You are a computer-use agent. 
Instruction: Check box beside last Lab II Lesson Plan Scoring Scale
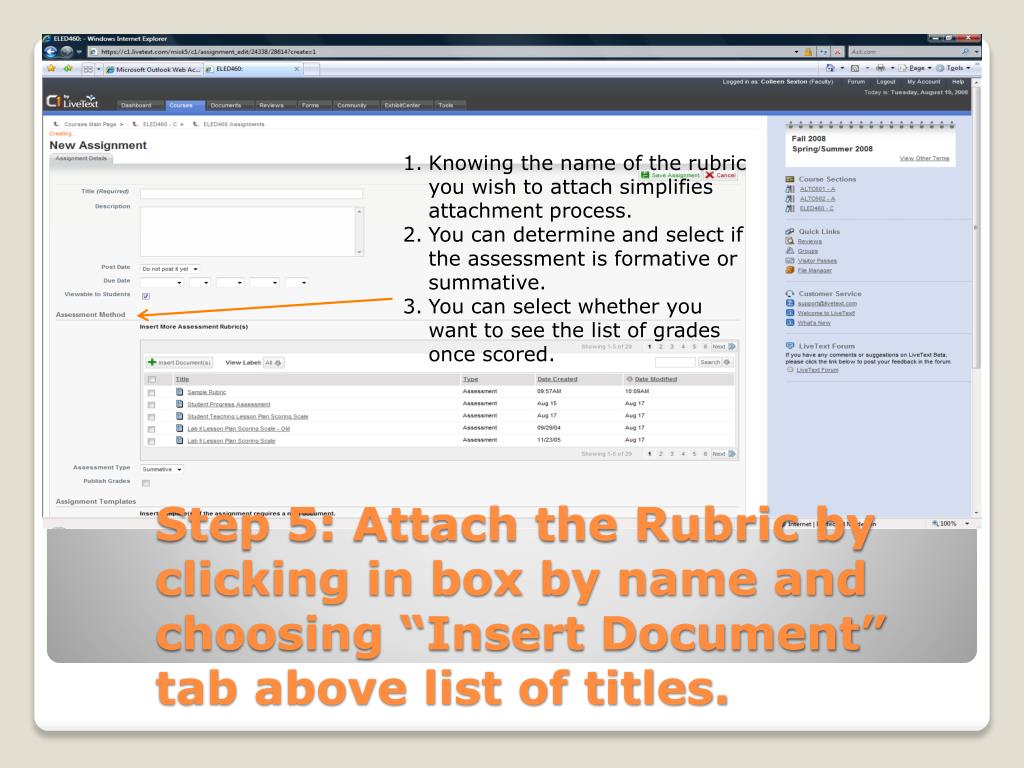[152, 441]
